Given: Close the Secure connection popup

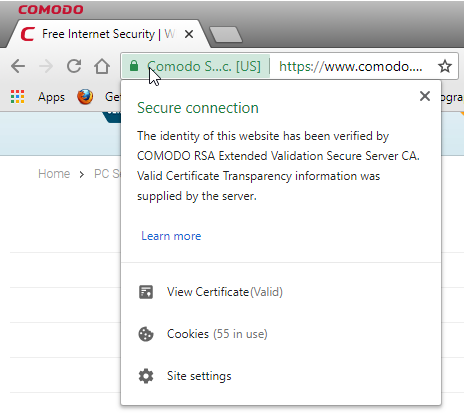Looking at the screenshot, I should pyautogui.click(x=425, y=96).
